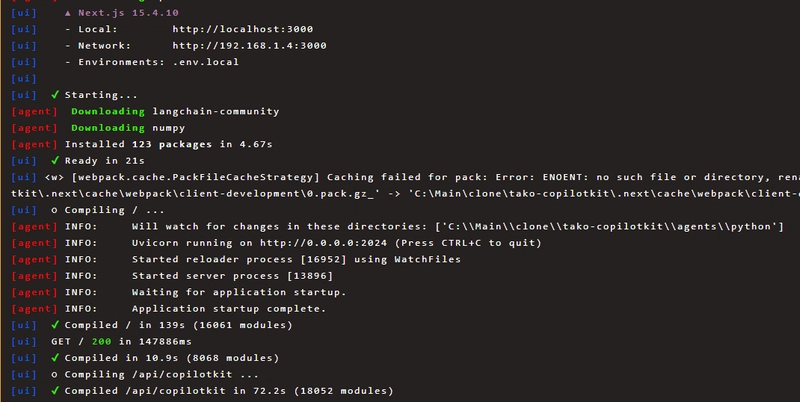The height and width of the screenshot is (402, 800).
Task: Click the green checkmark beside Starting...
Action: (x=54, y=95)
